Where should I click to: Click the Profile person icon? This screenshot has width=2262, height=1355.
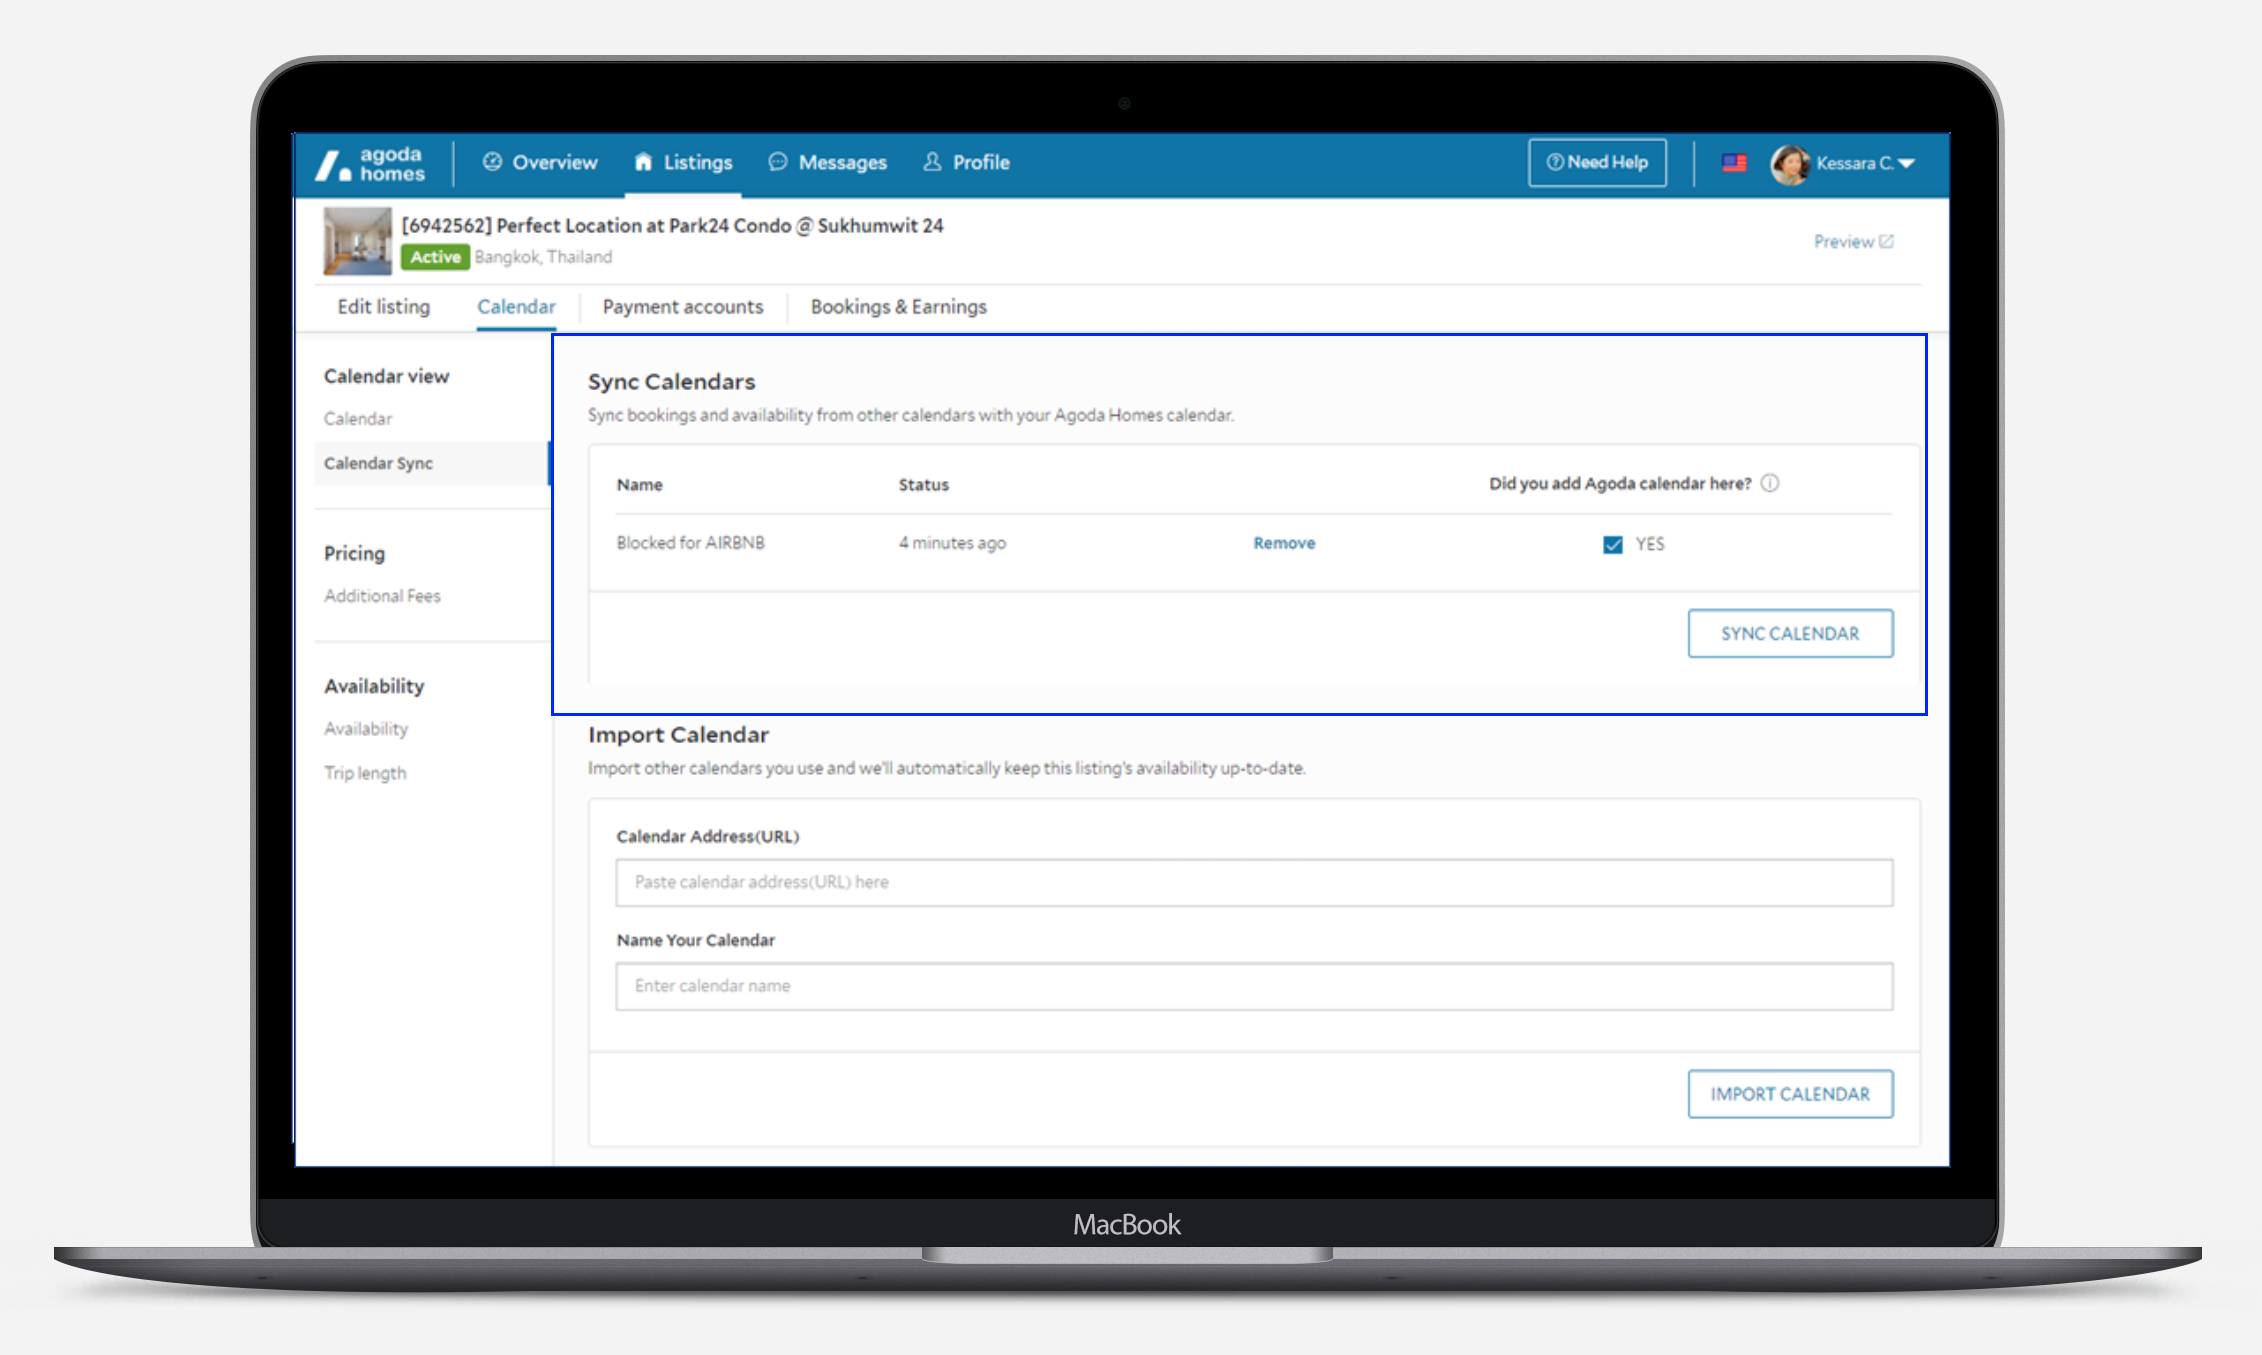tap(932, 162)
